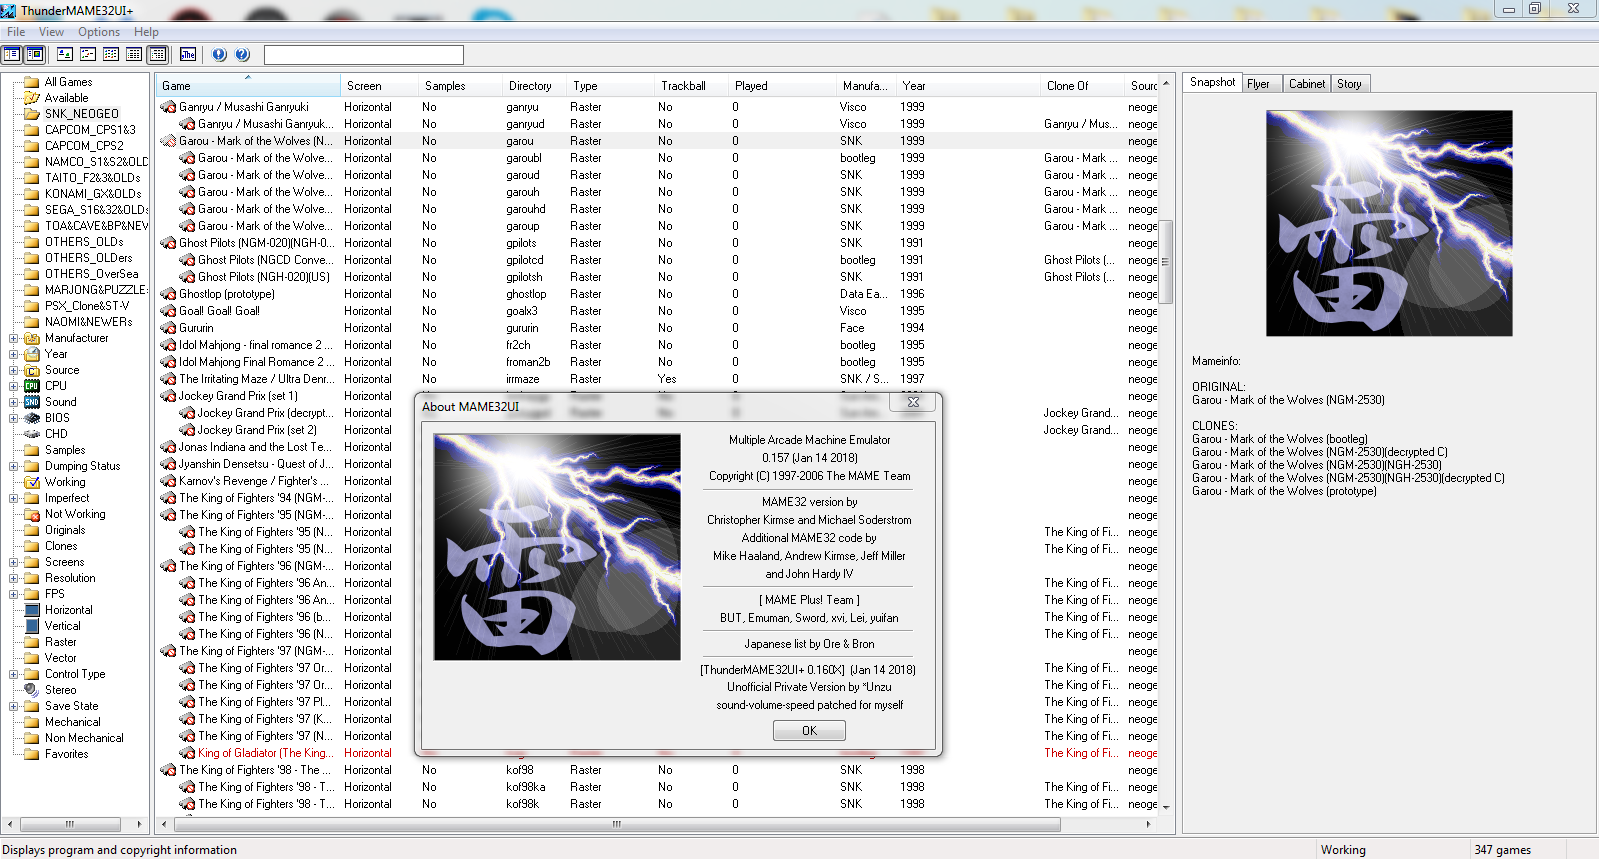Select the Raster tree item

pos(60,642)
